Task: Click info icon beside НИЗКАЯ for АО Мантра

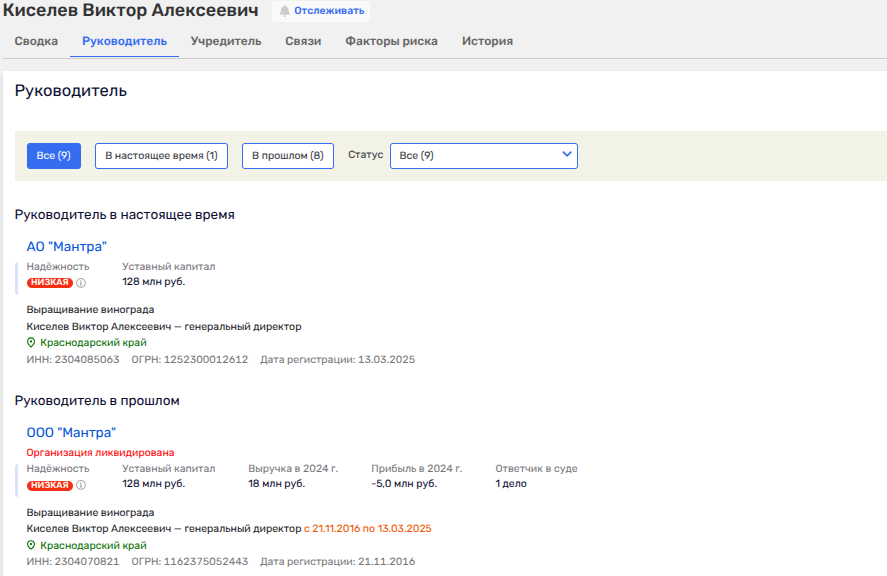Action: [x=81, y=283]
